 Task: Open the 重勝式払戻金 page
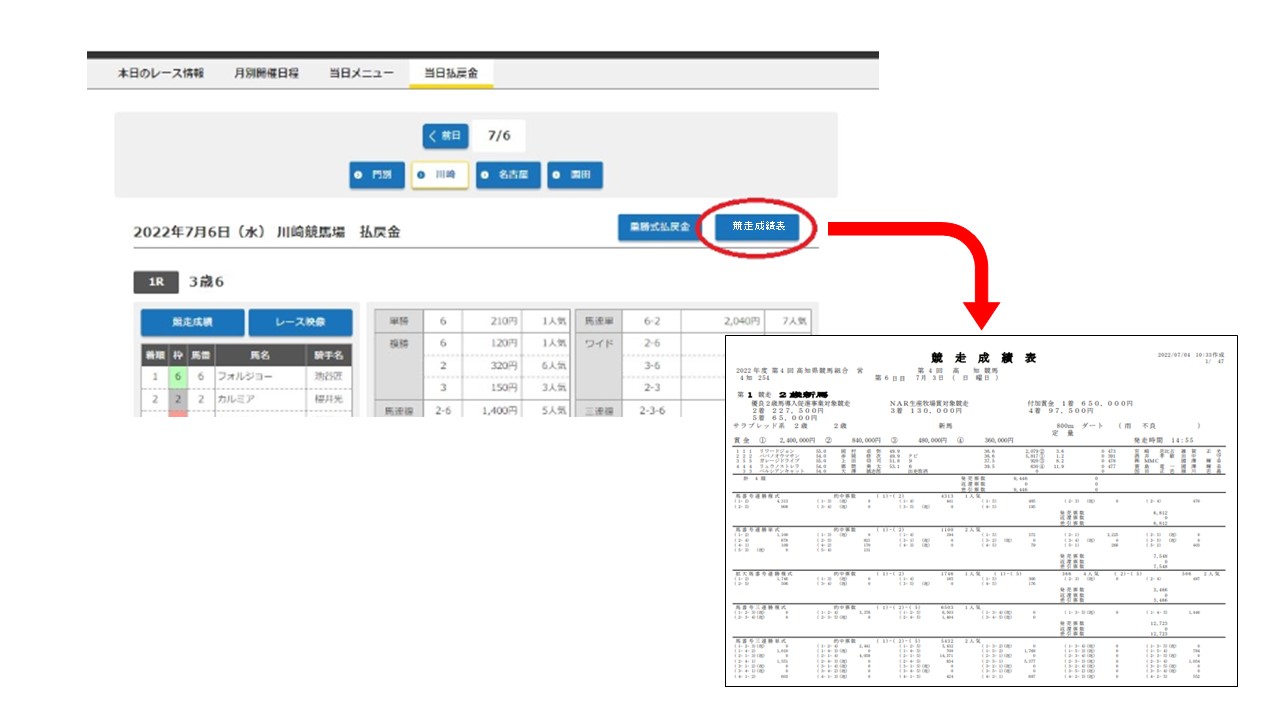tap(658, 227)
